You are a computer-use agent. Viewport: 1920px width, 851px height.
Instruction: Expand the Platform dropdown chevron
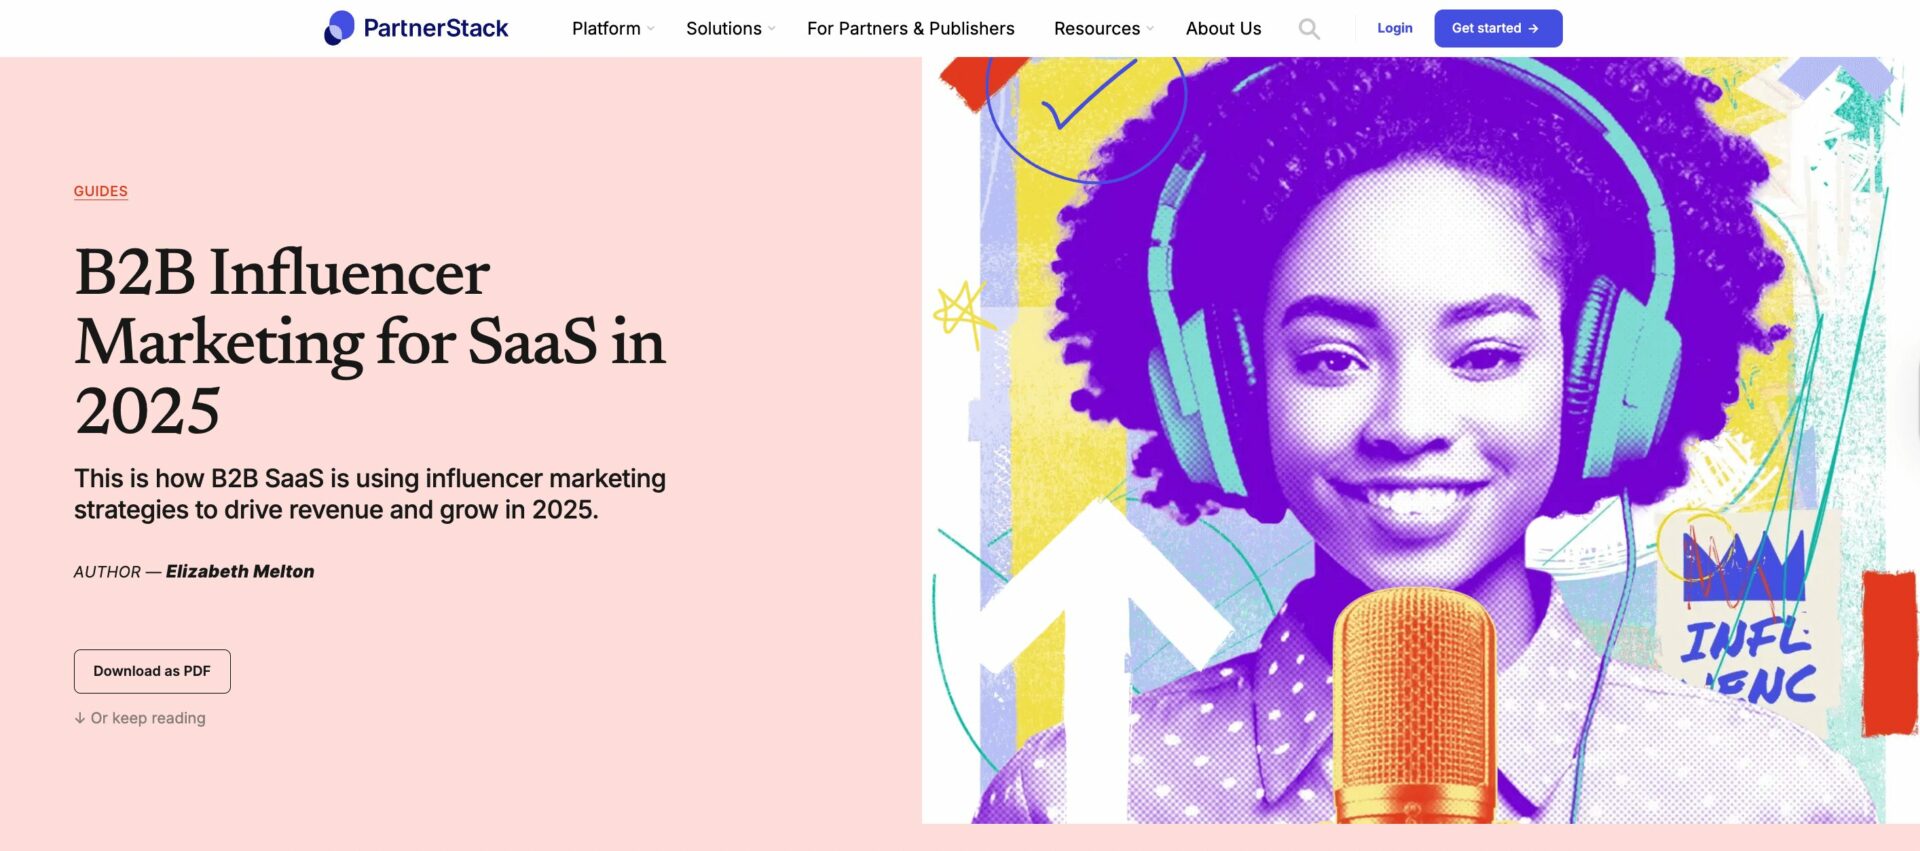point(651,29)
